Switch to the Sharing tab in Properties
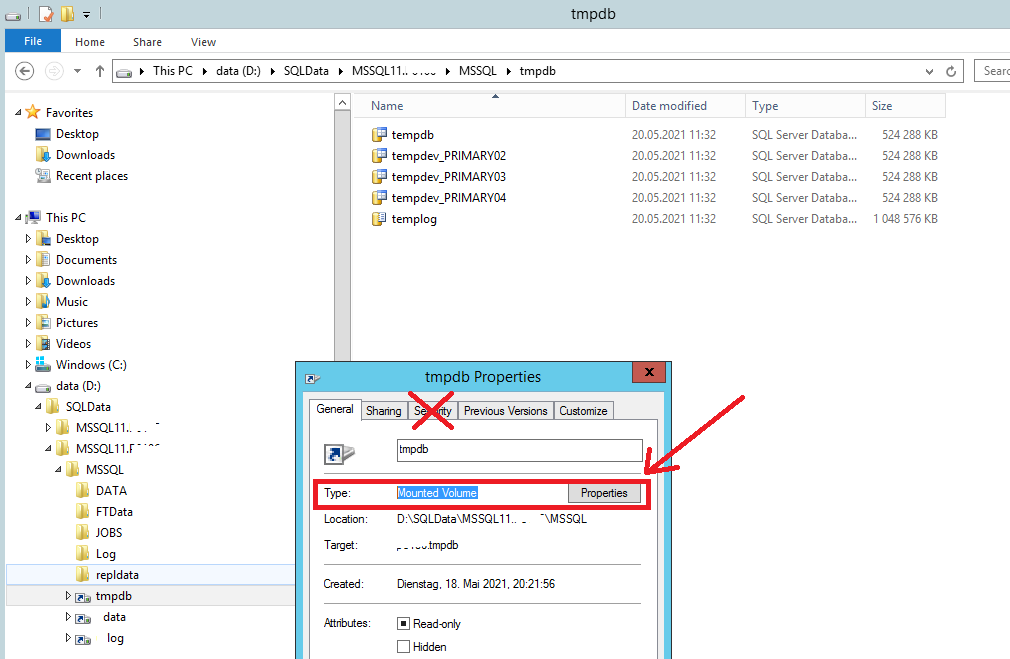 [384, 410]
